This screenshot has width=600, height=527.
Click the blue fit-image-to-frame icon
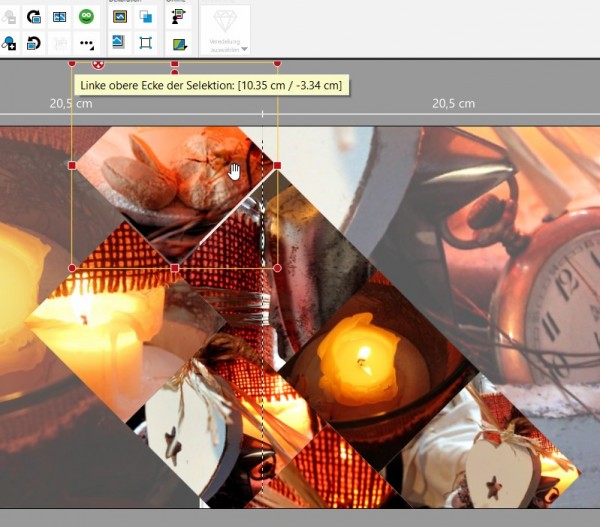[59, 17]
